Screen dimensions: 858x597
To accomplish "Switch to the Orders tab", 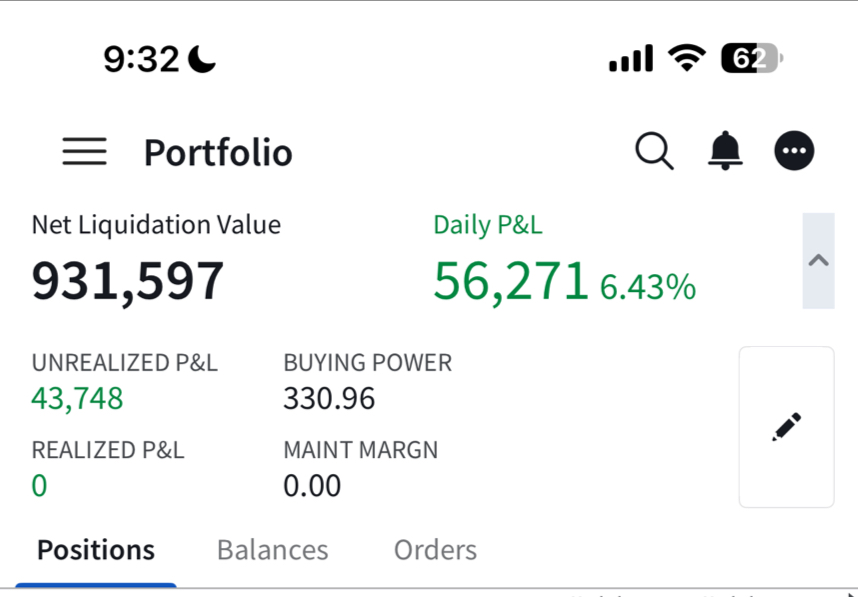I will click(x=435, y=550).
